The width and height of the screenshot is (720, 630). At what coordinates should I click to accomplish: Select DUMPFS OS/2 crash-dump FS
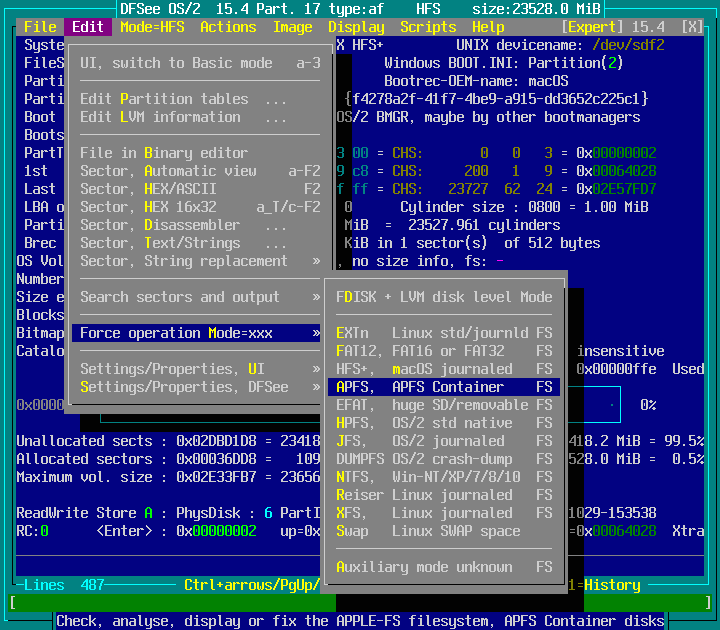click(x=444, y=459)
